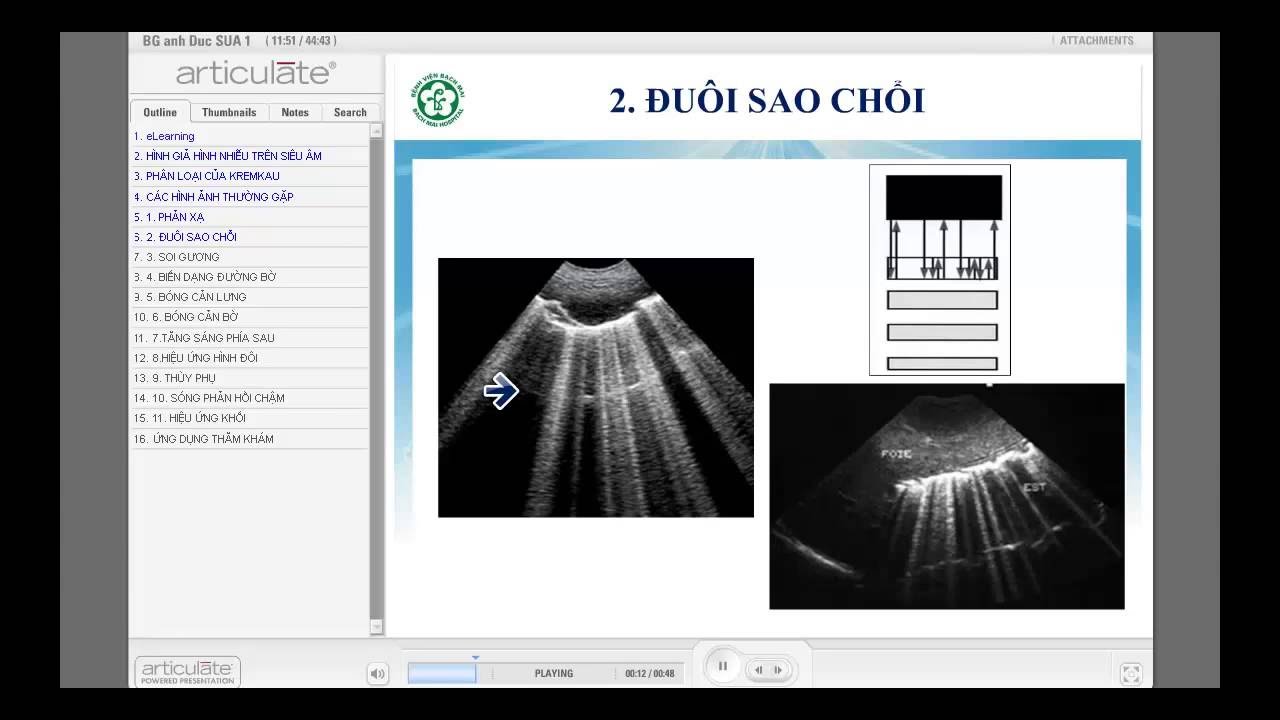
Task: Click the lower-right FOIE ultrasound image
Action: pyautogui.click(x=947, y=496)
